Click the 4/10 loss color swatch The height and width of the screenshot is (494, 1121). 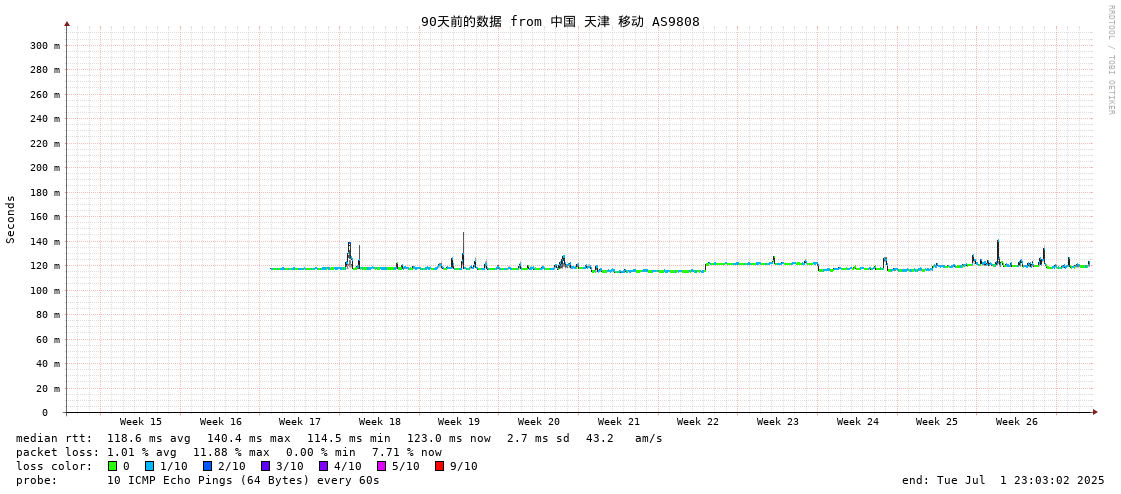pyautogui.click(x=323, y=466)
